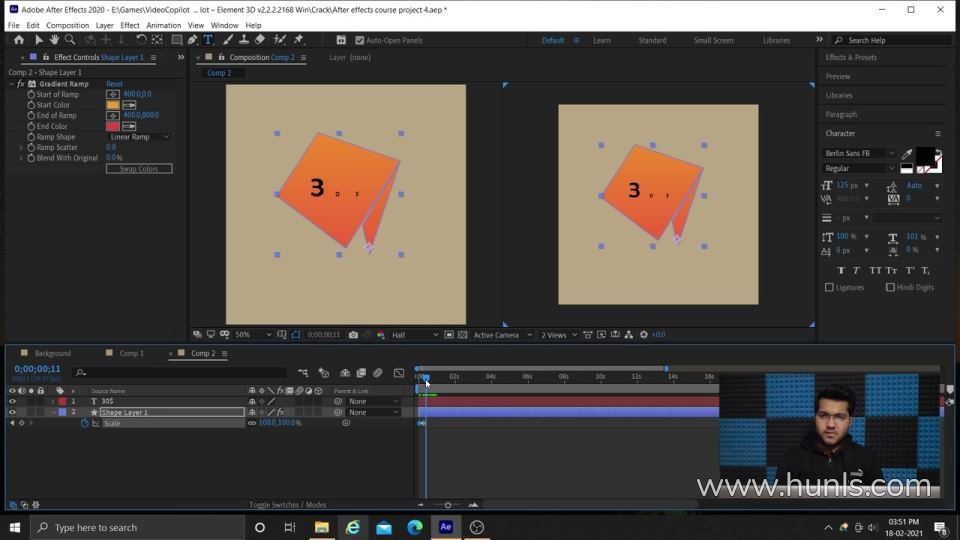This screenshot has width=960, height=540.
Task: Select the Rectangle shape tool
Action: 176,40
